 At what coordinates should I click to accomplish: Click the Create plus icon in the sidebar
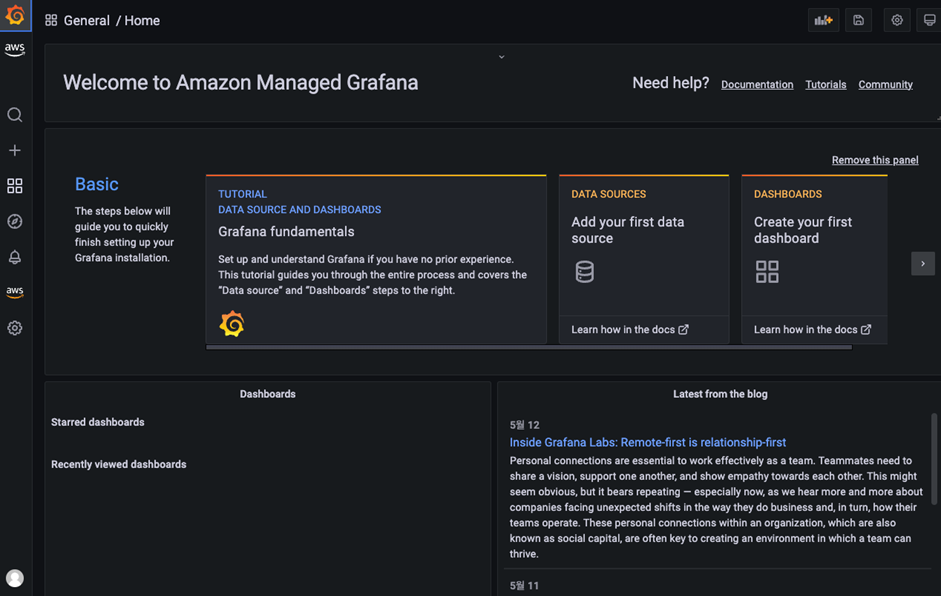(15, 150)
